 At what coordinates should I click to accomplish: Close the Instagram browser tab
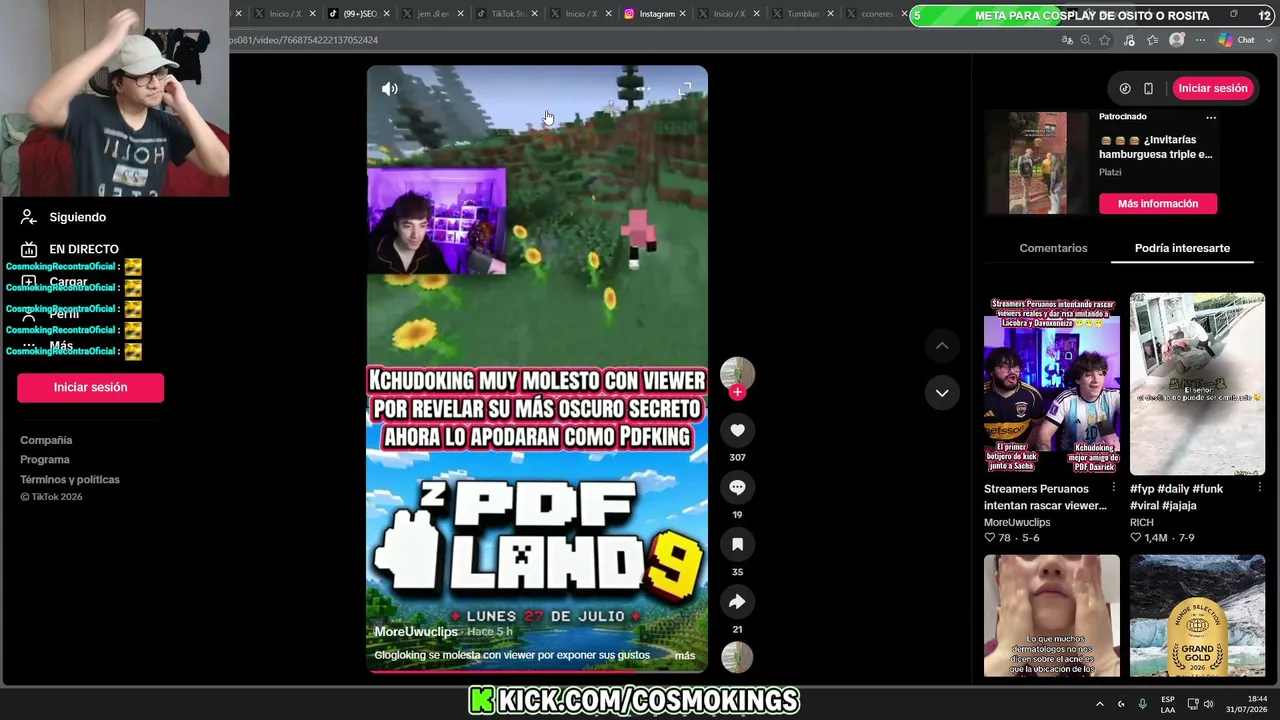click(685, 14)
